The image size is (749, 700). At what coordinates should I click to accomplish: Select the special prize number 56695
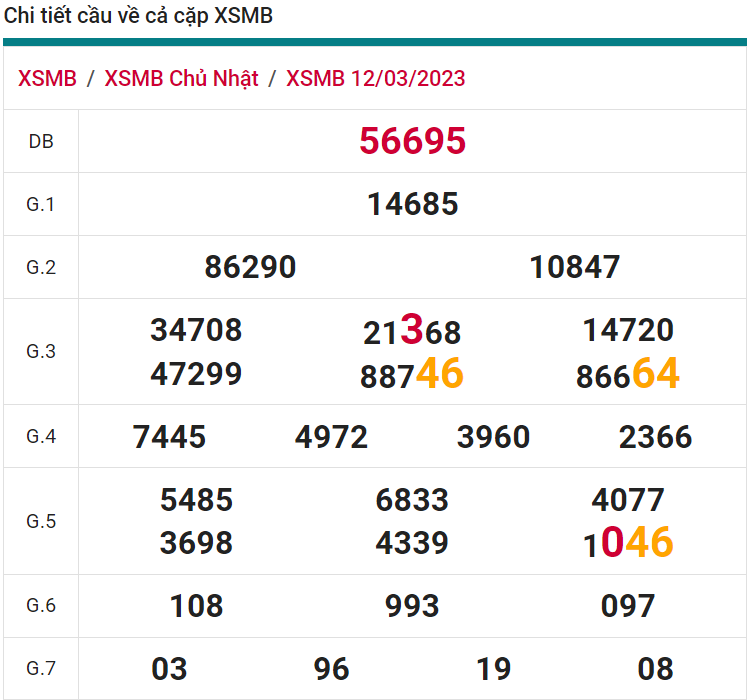[413, 141]
